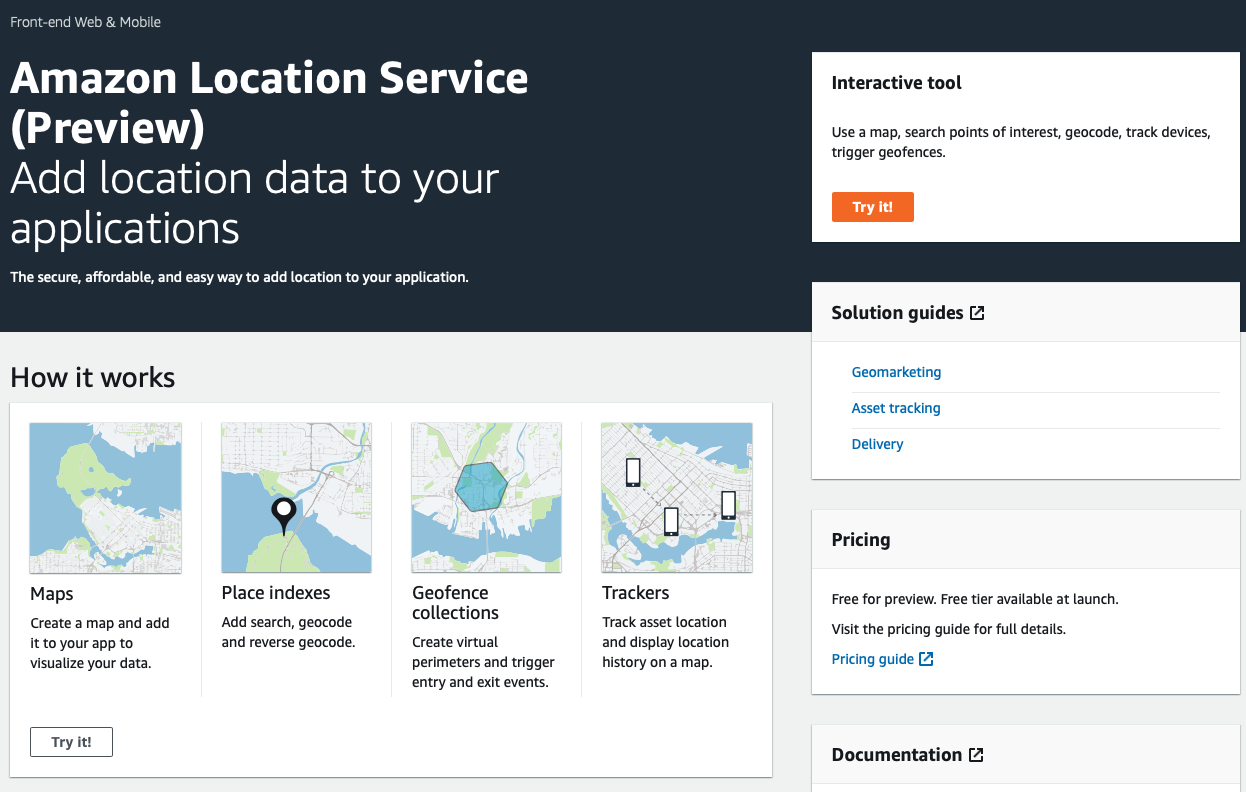Screen dimensions: 1246x792
Task: Click the How it works heading
Action: (92, 377)
